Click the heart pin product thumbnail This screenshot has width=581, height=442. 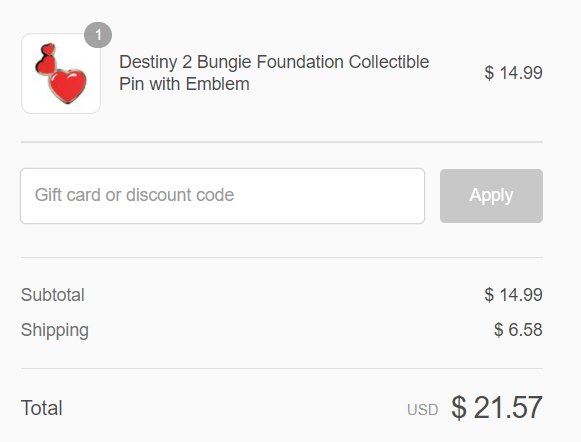(61, 73)
